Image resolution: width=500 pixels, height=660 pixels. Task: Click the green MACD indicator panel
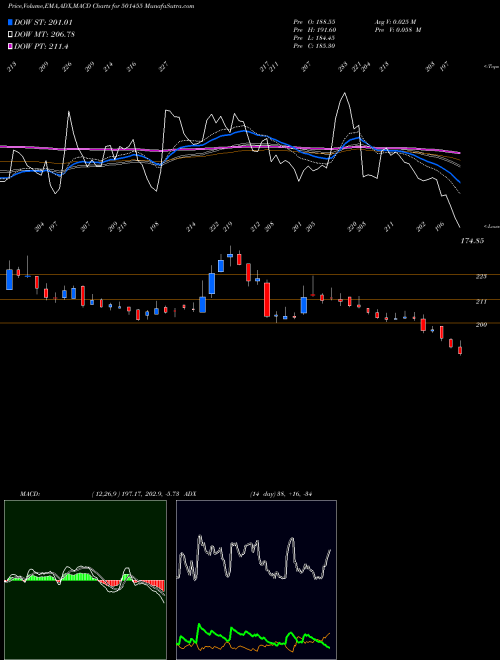[85, 580]
